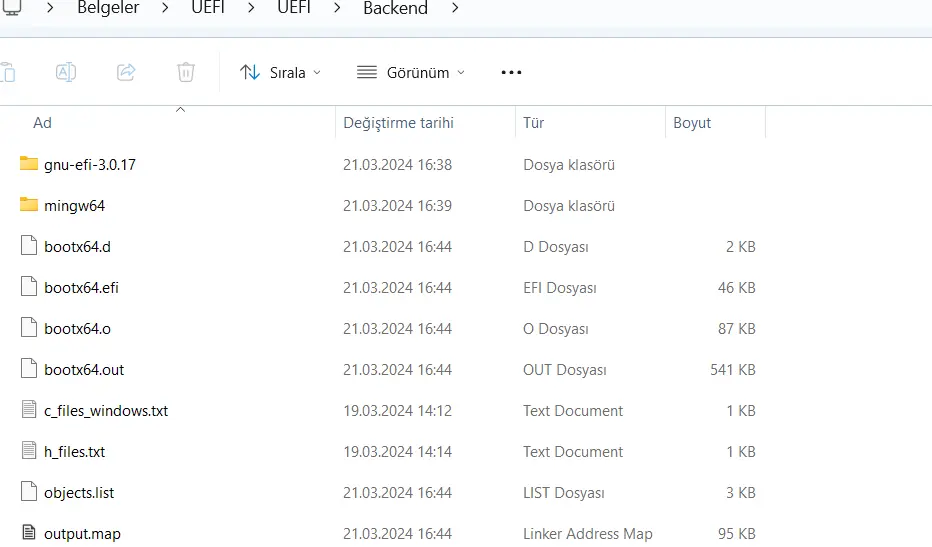The height and width of the screenshot is (547, 932).
Task: Navigate to Belgeler in breadcrumb
Action: click(x=108, y=8)
